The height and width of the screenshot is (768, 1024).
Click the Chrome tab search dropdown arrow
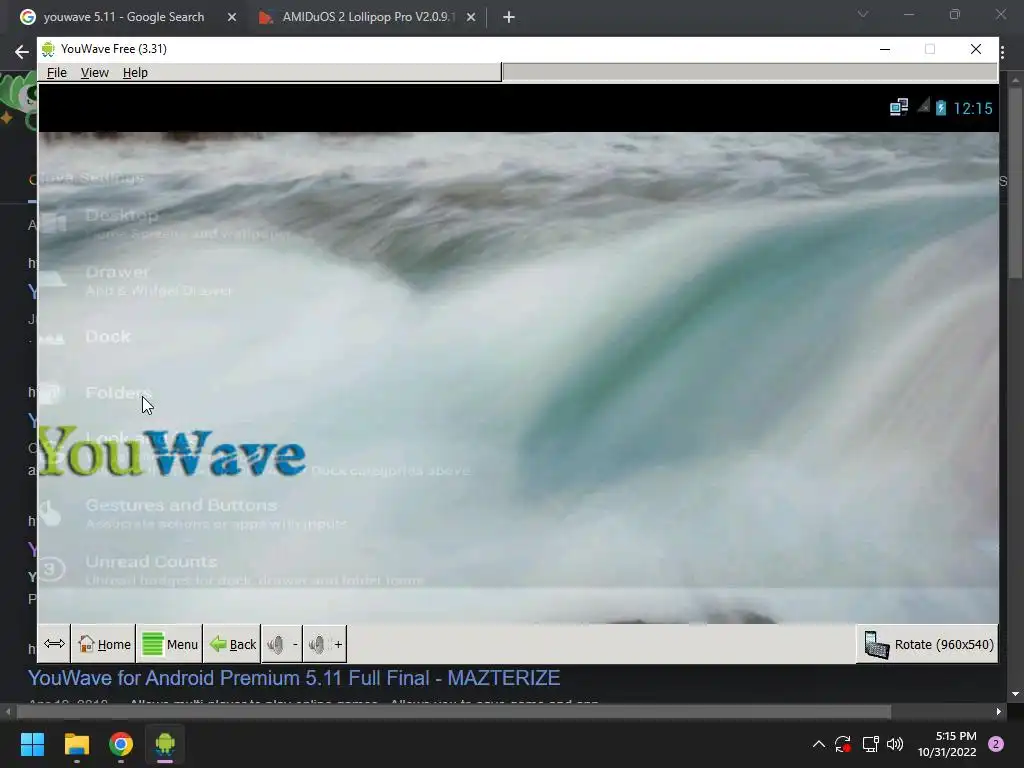click(x=863, y=14)
